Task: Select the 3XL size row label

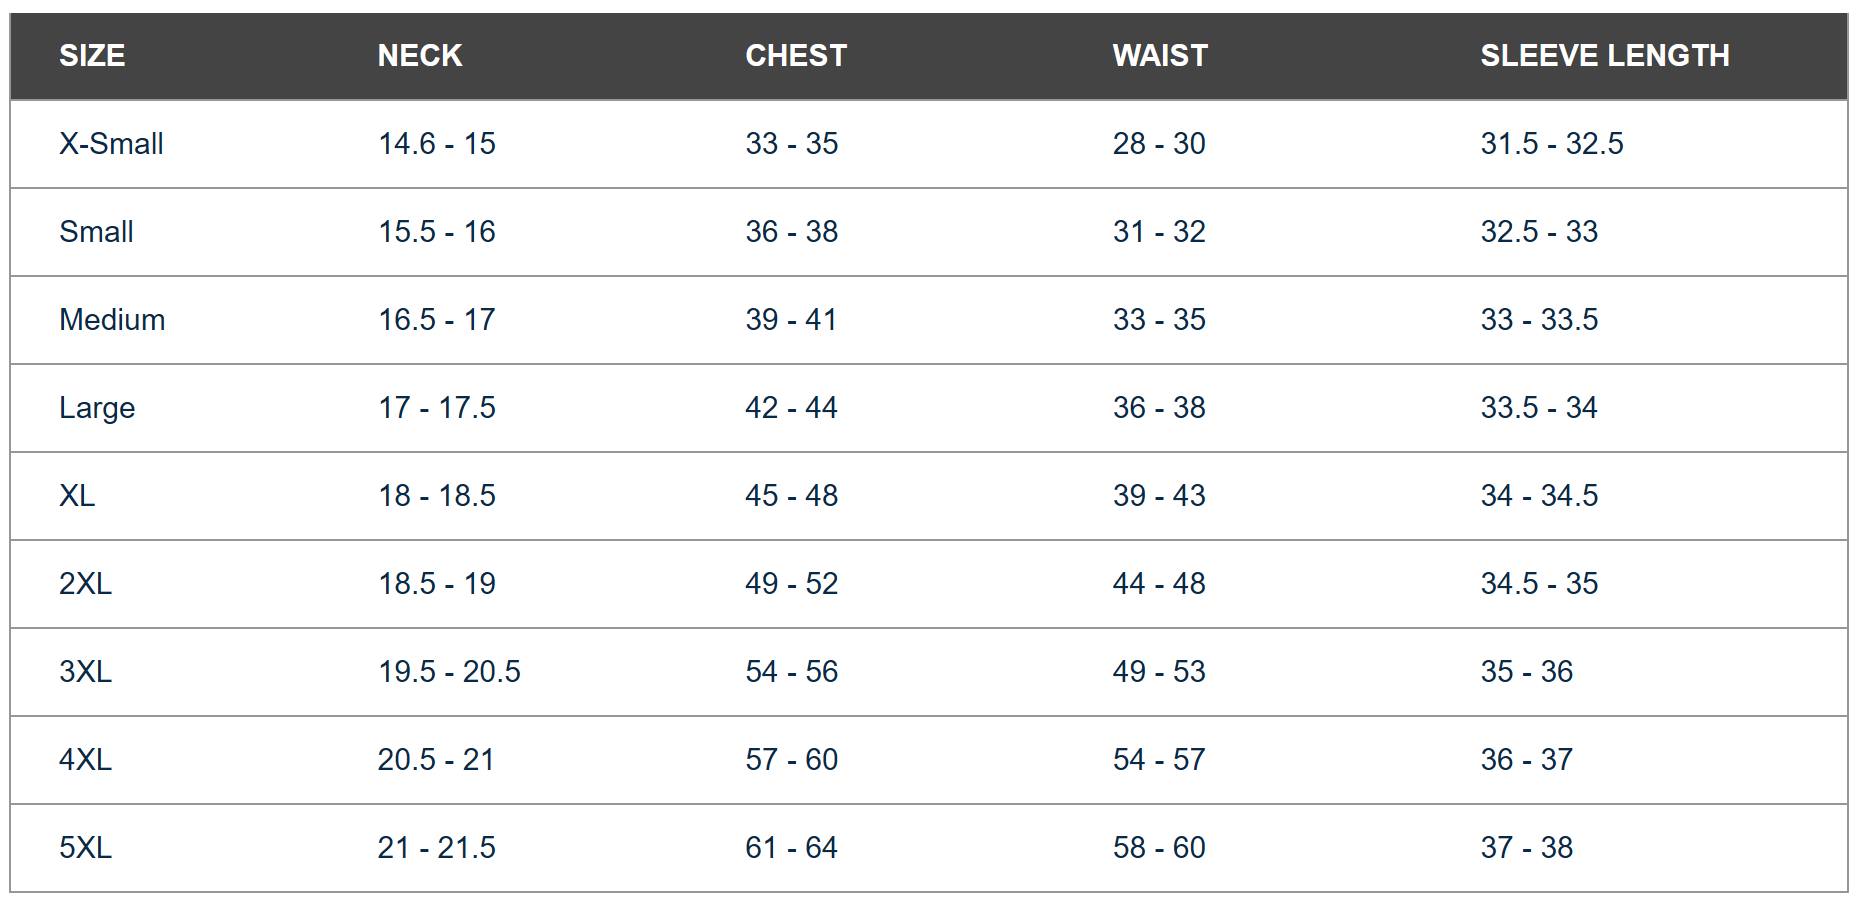Action: (85, 672)
